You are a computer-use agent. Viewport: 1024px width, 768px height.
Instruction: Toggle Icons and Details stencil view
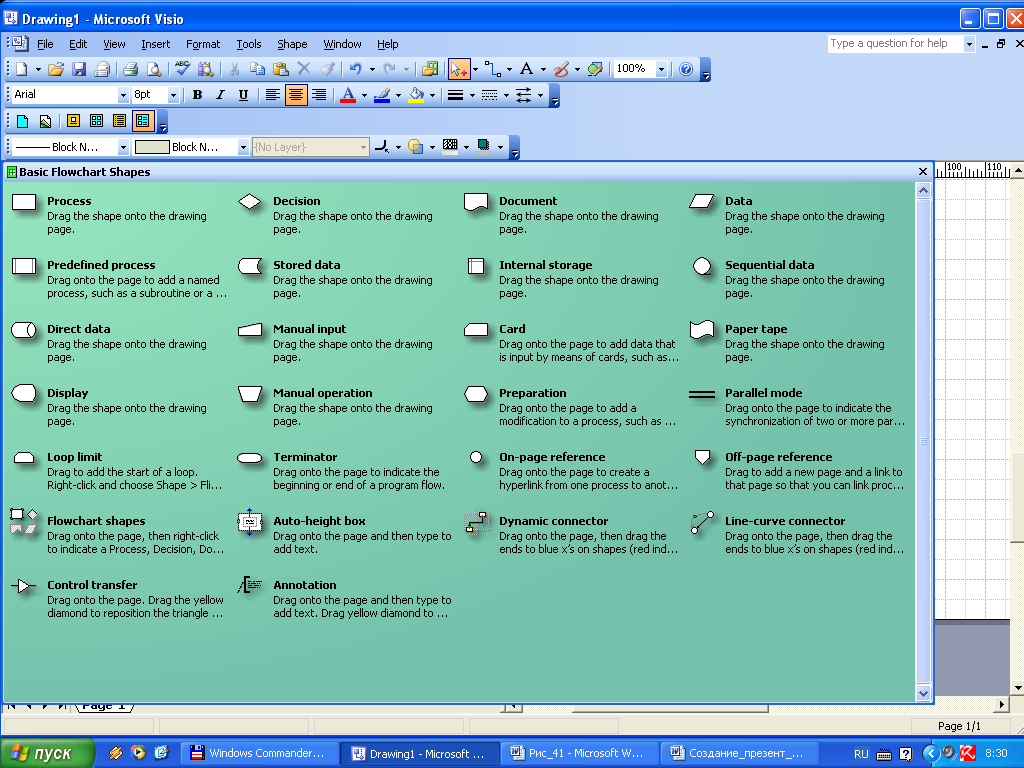143,121
